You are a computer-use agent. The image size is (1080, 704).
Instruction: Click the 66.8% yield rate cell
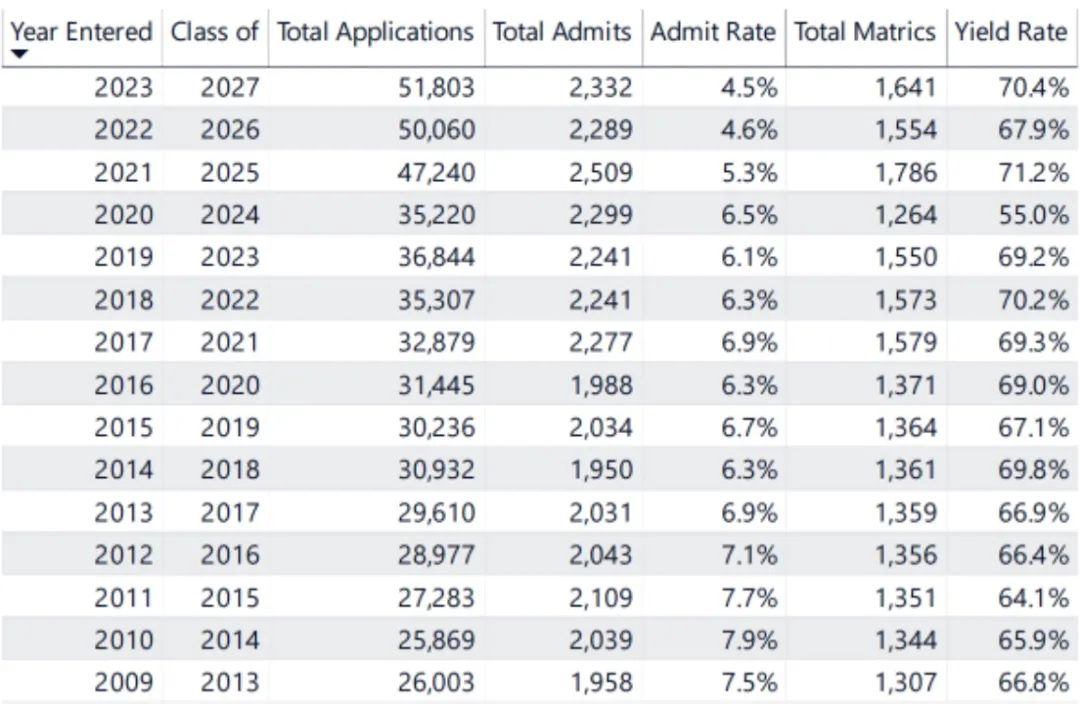pos(1034,682)
